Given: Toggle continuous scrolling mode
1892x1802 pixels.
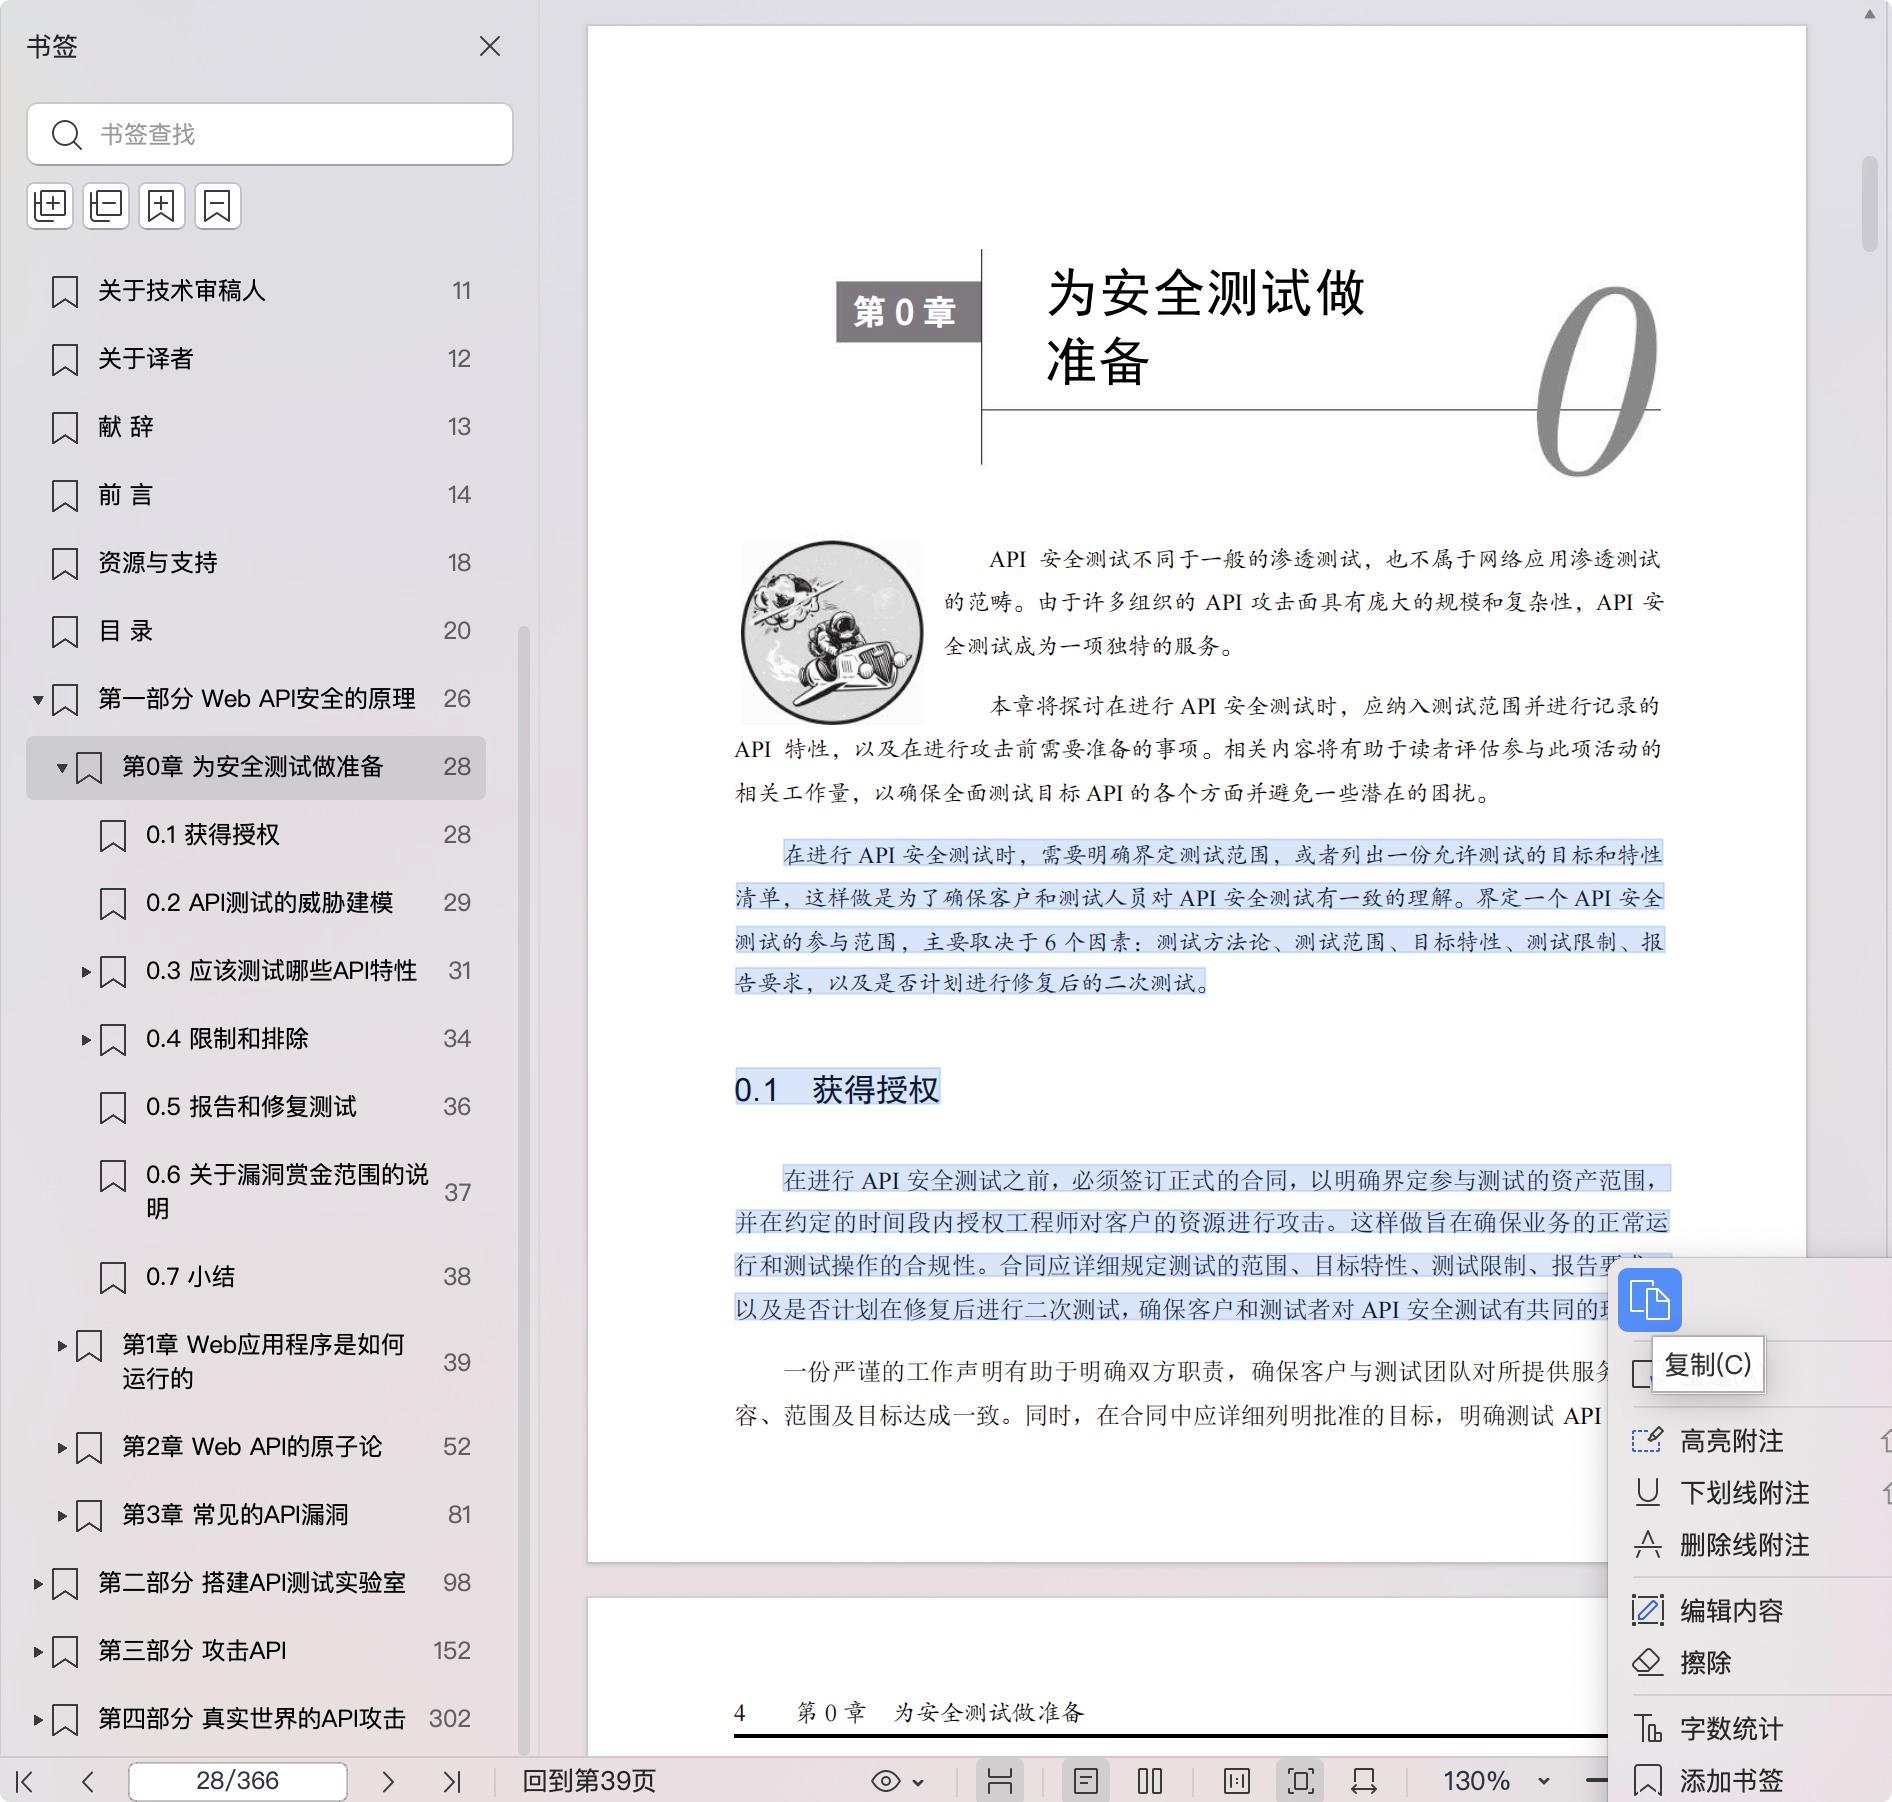Looking at the screenshot, I should pos(1000,1781).
